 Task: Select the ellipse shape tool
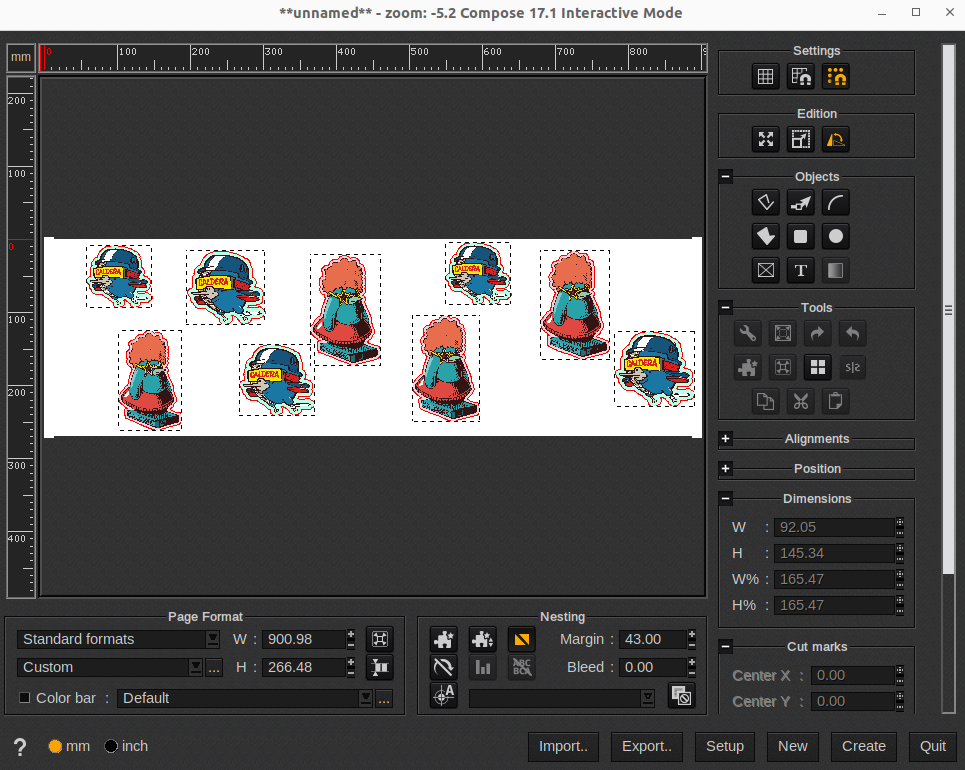(835, 236)
